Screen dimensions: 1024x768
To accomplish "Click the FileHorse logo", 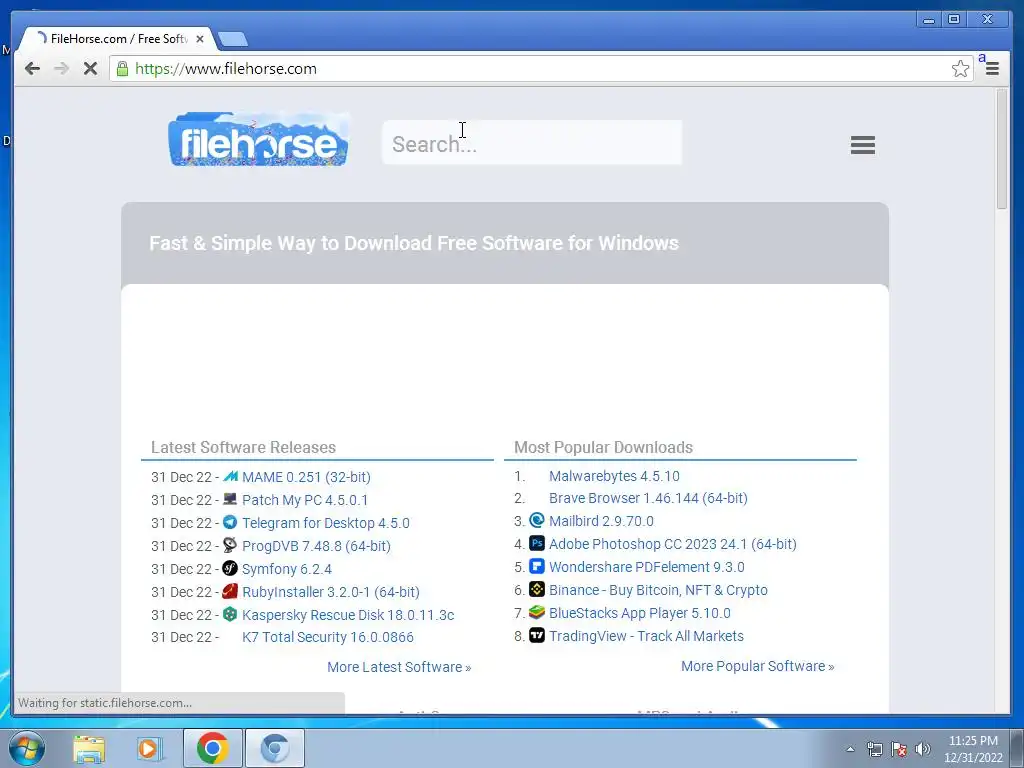I will click(x=258, y=139).
